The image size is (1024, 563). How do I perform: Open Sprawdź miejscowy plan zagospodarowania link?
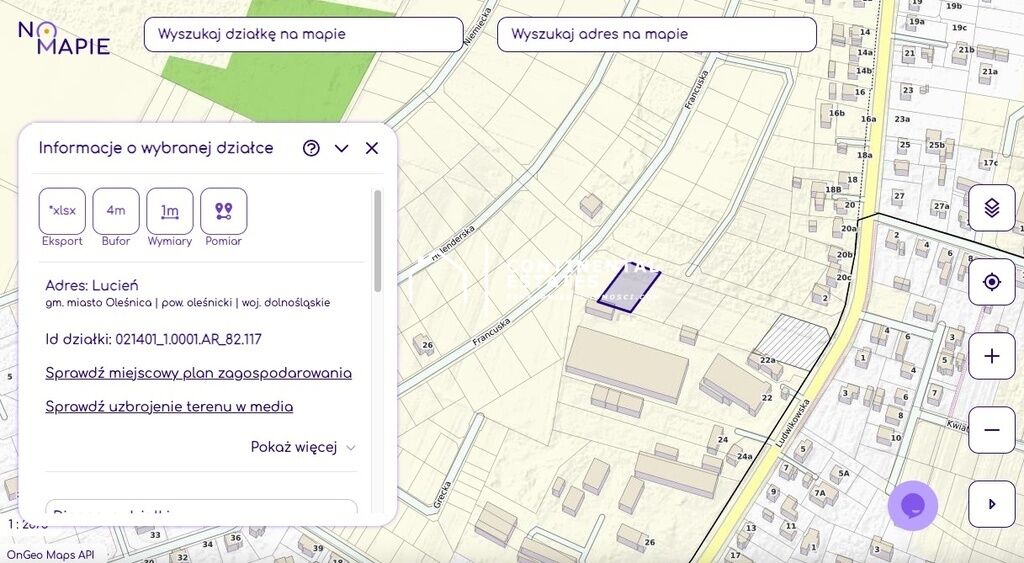click(x=198, y=373)
